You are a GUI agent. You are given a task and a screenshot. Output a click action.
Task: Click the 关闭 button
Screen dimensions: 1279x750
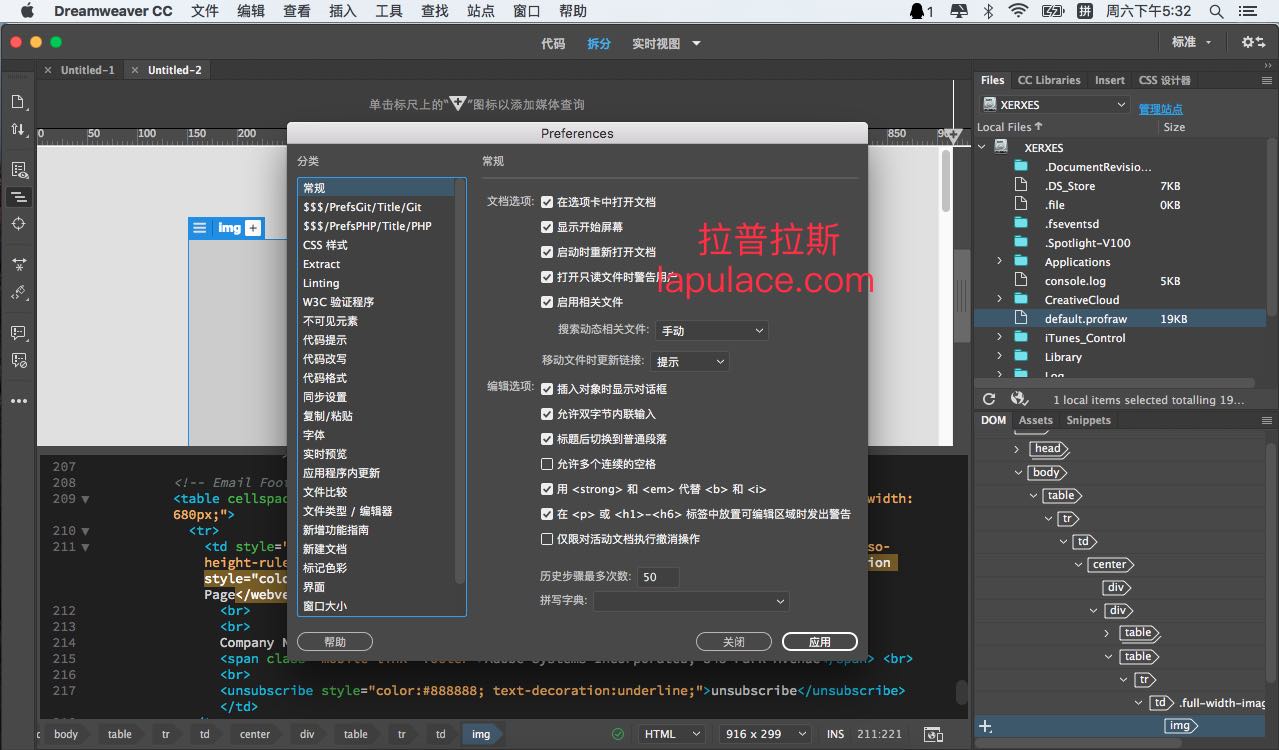(x=734, y=641)
